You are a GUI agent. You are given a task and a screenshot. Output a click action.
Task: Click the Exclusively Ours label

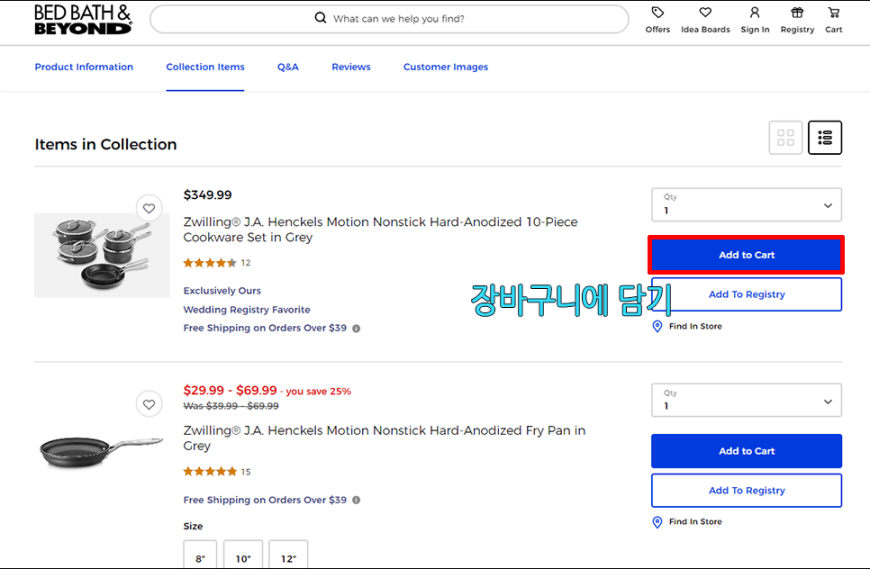coord(222,291)
